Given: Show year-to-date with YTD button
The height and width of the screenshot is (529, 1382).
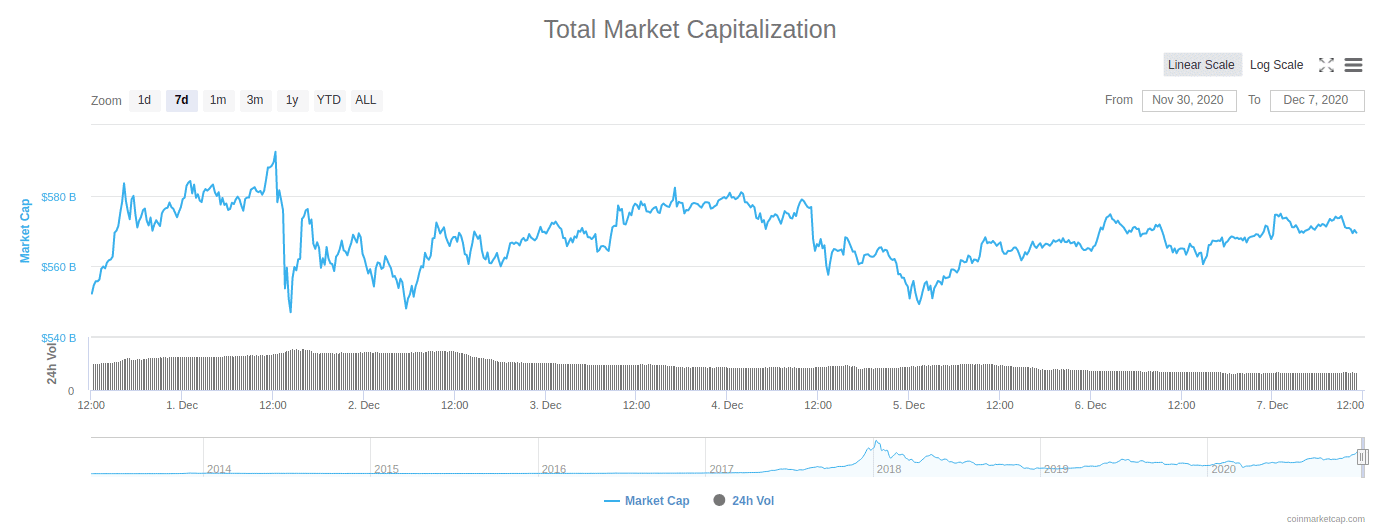Looking at the screenshot, I should 329,100.
